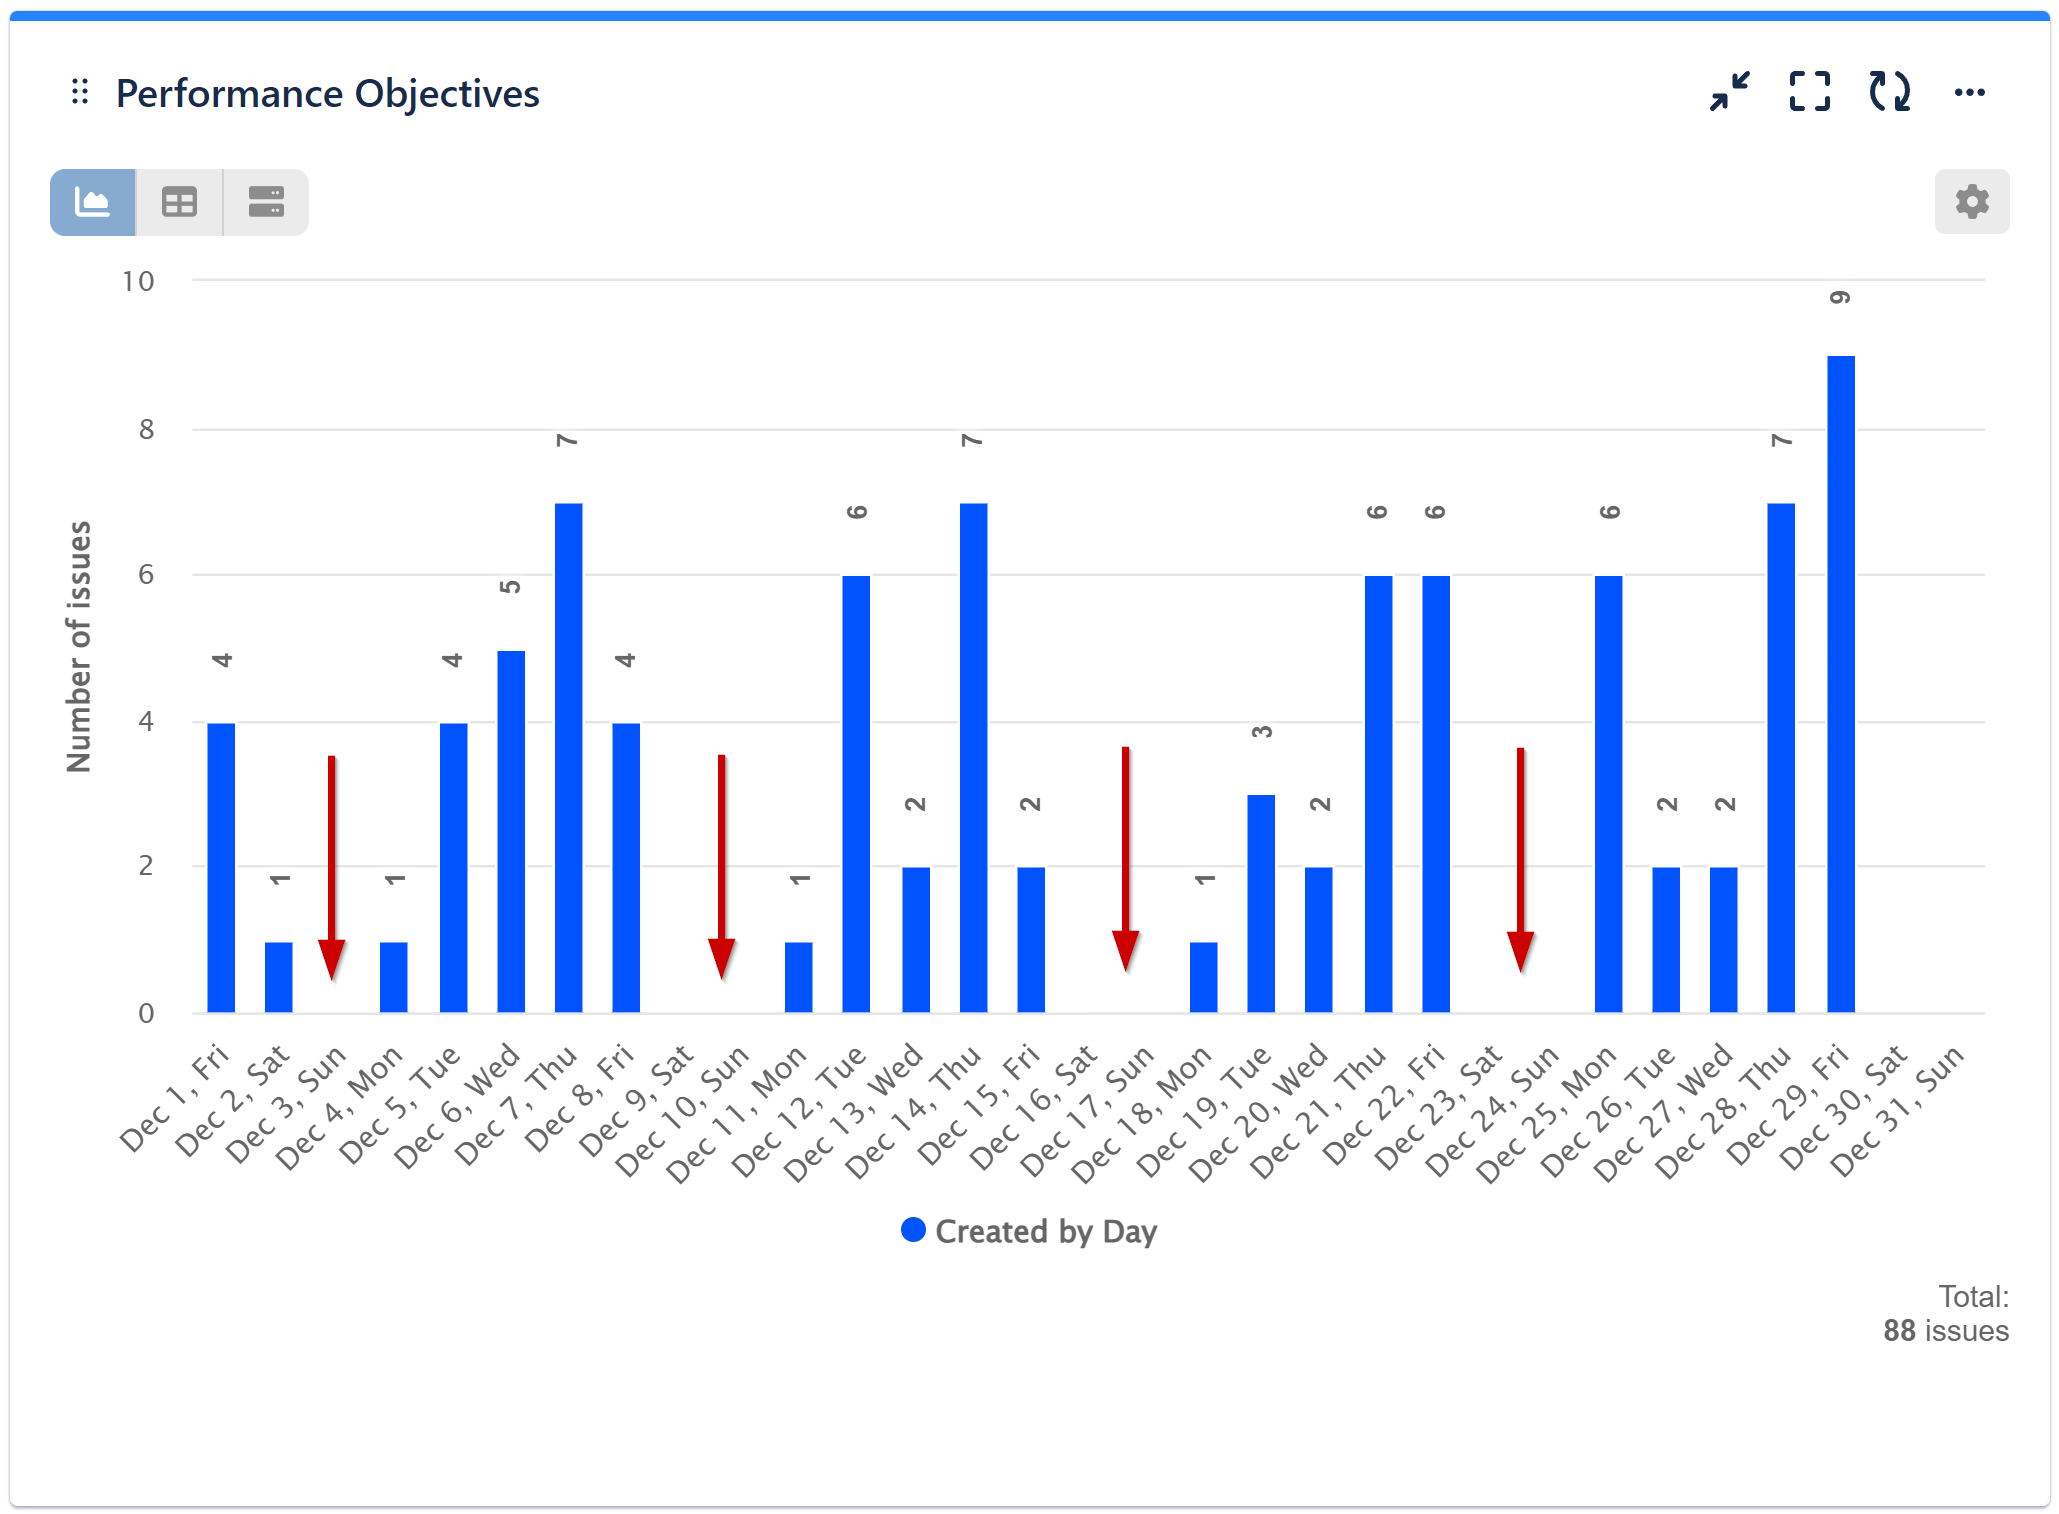This screenshot has height=1514, width=2059.
Task: Expand the gadget options via three-dot menu
Action: 1969,92
